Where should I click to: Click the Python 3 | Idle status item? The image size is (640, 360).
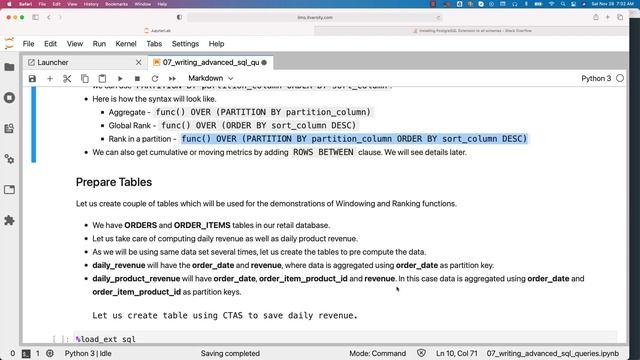[88, 353]
